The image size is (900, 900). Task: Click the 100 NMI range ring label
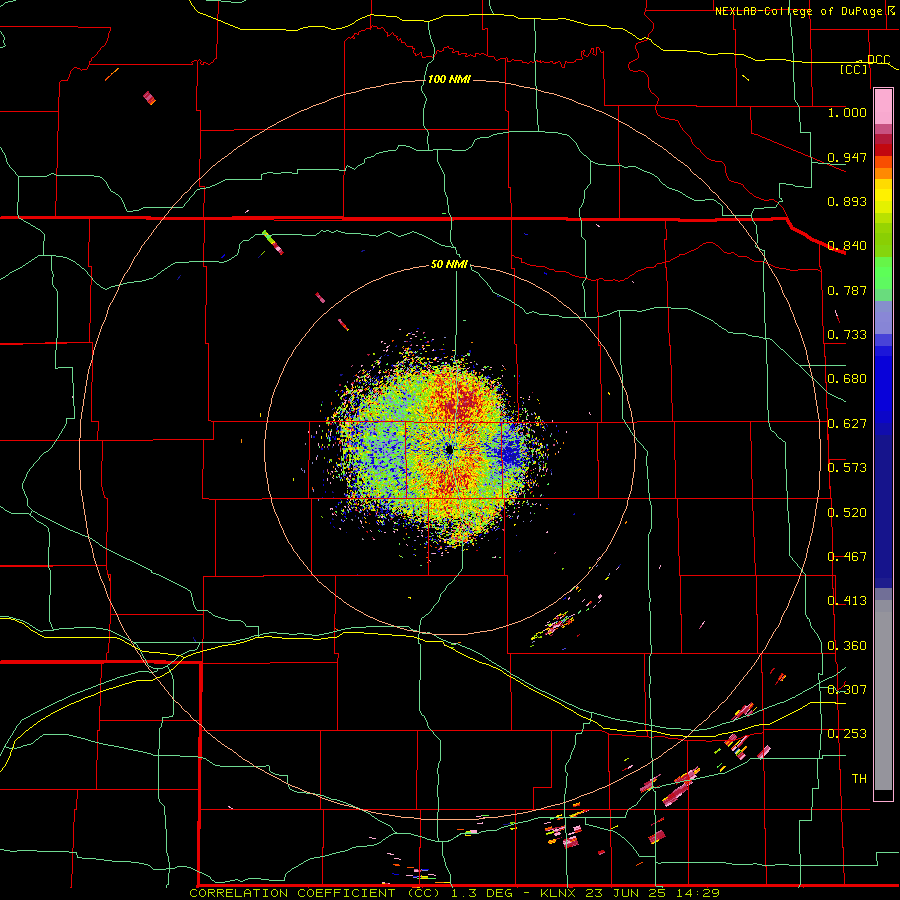(449, 79)
